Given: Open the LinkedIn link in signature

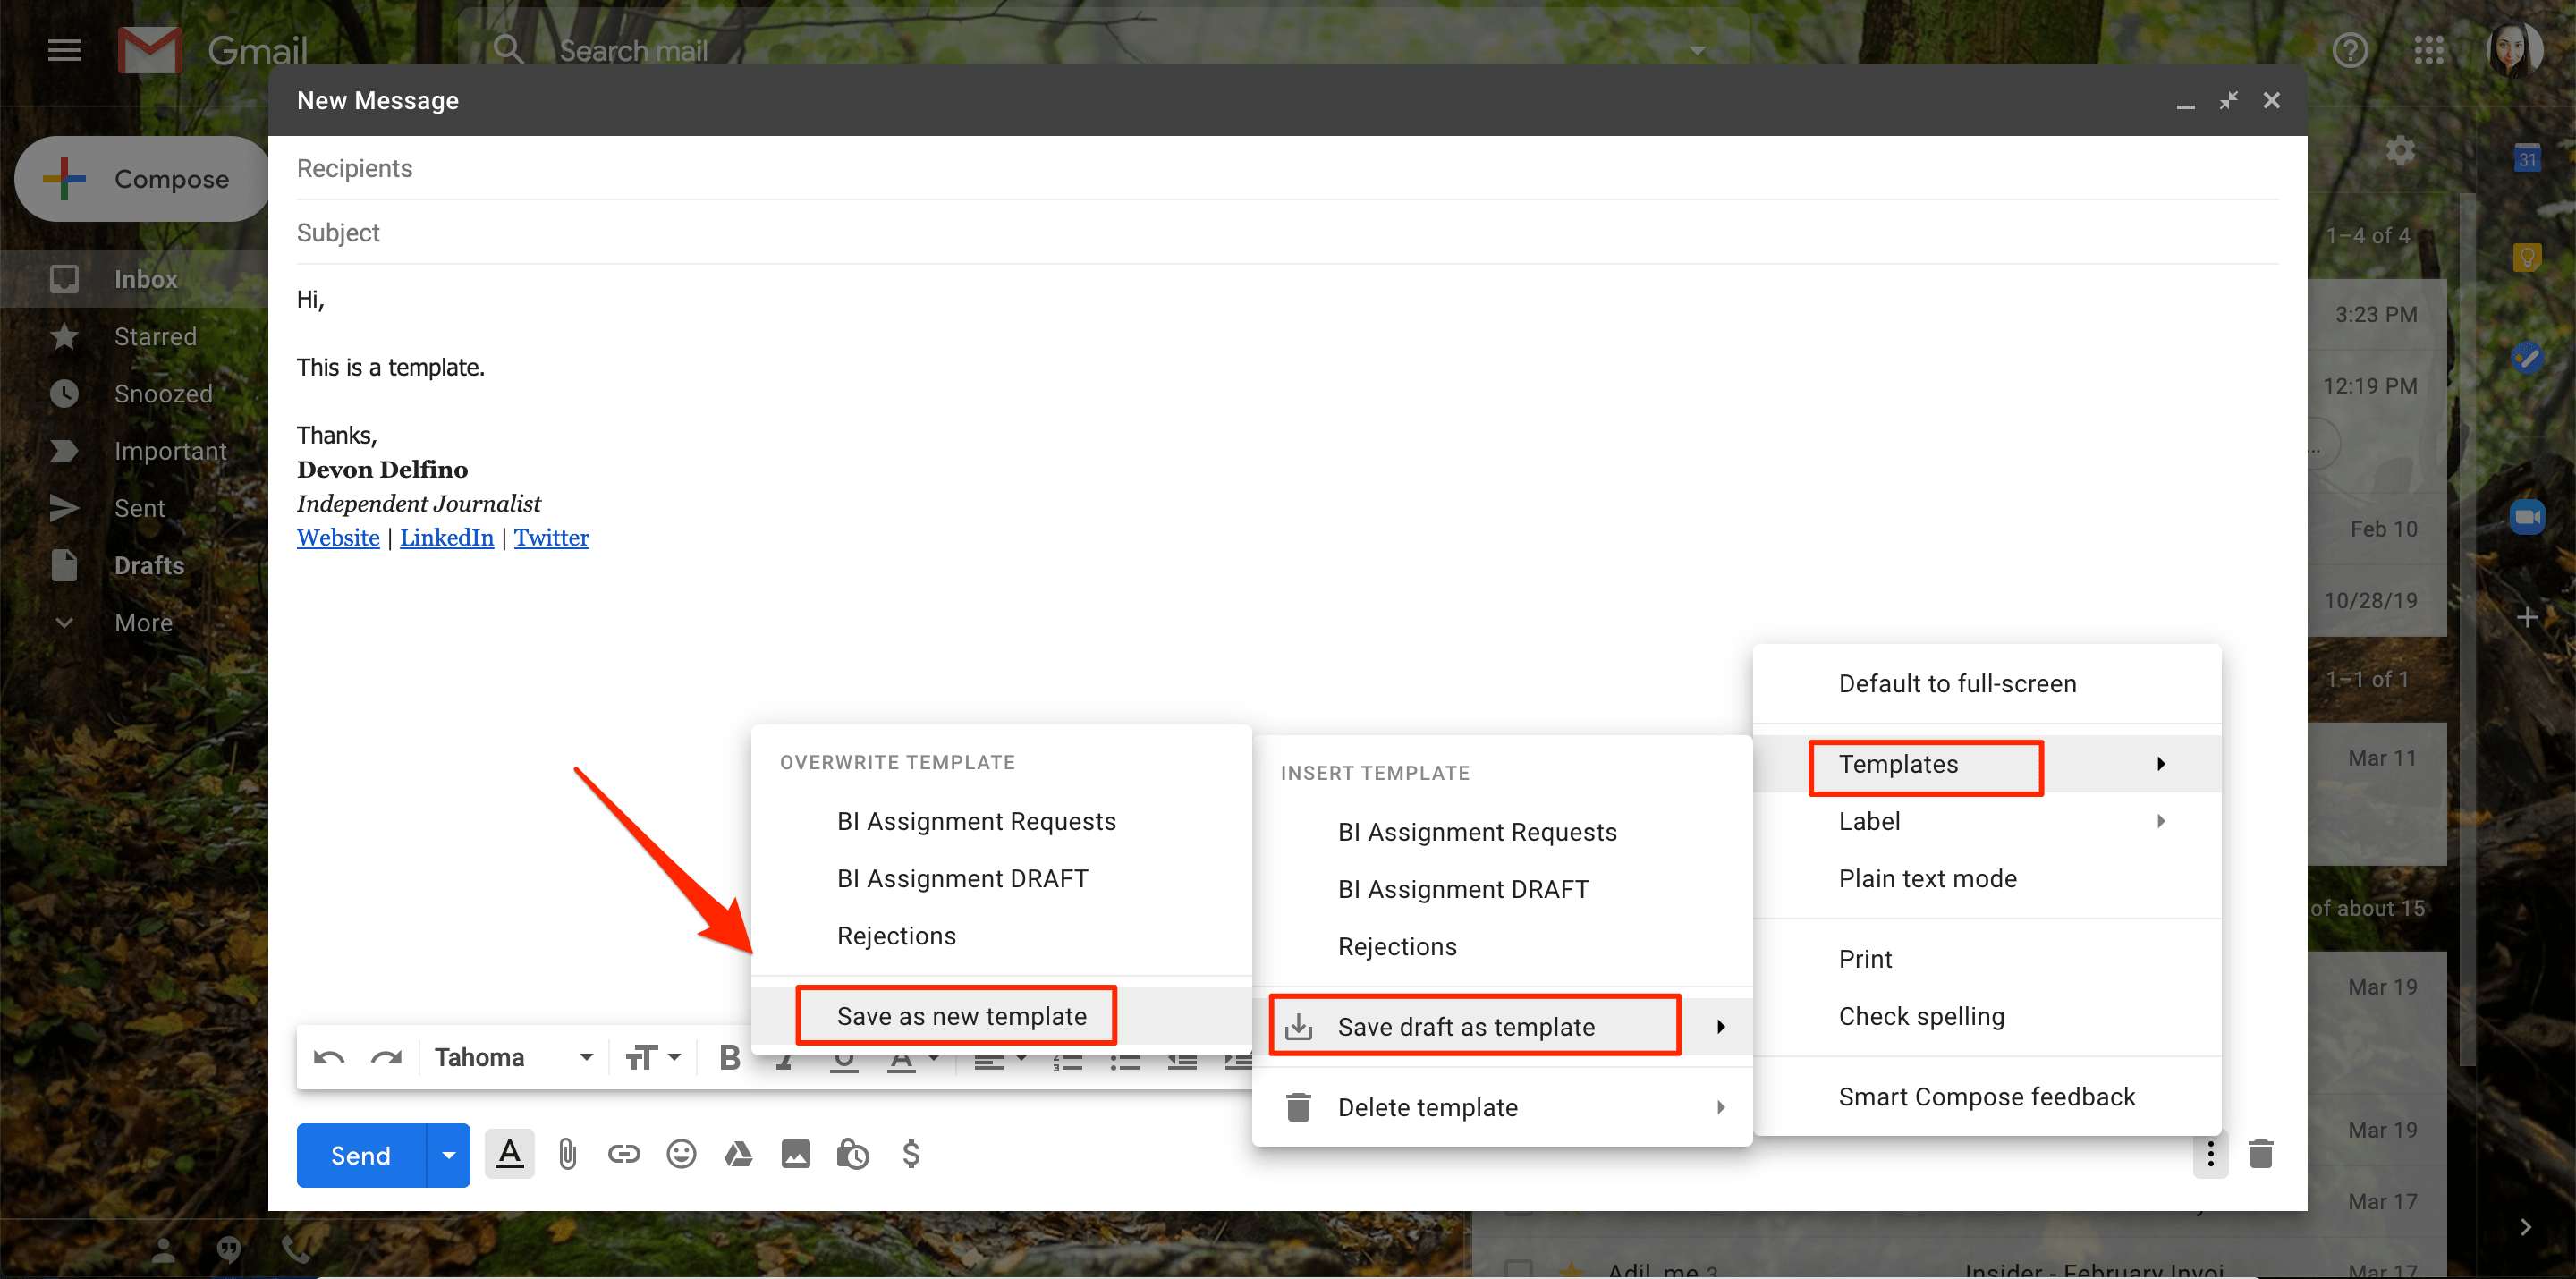Looking at the screenshot, I should tap(446, 538).
